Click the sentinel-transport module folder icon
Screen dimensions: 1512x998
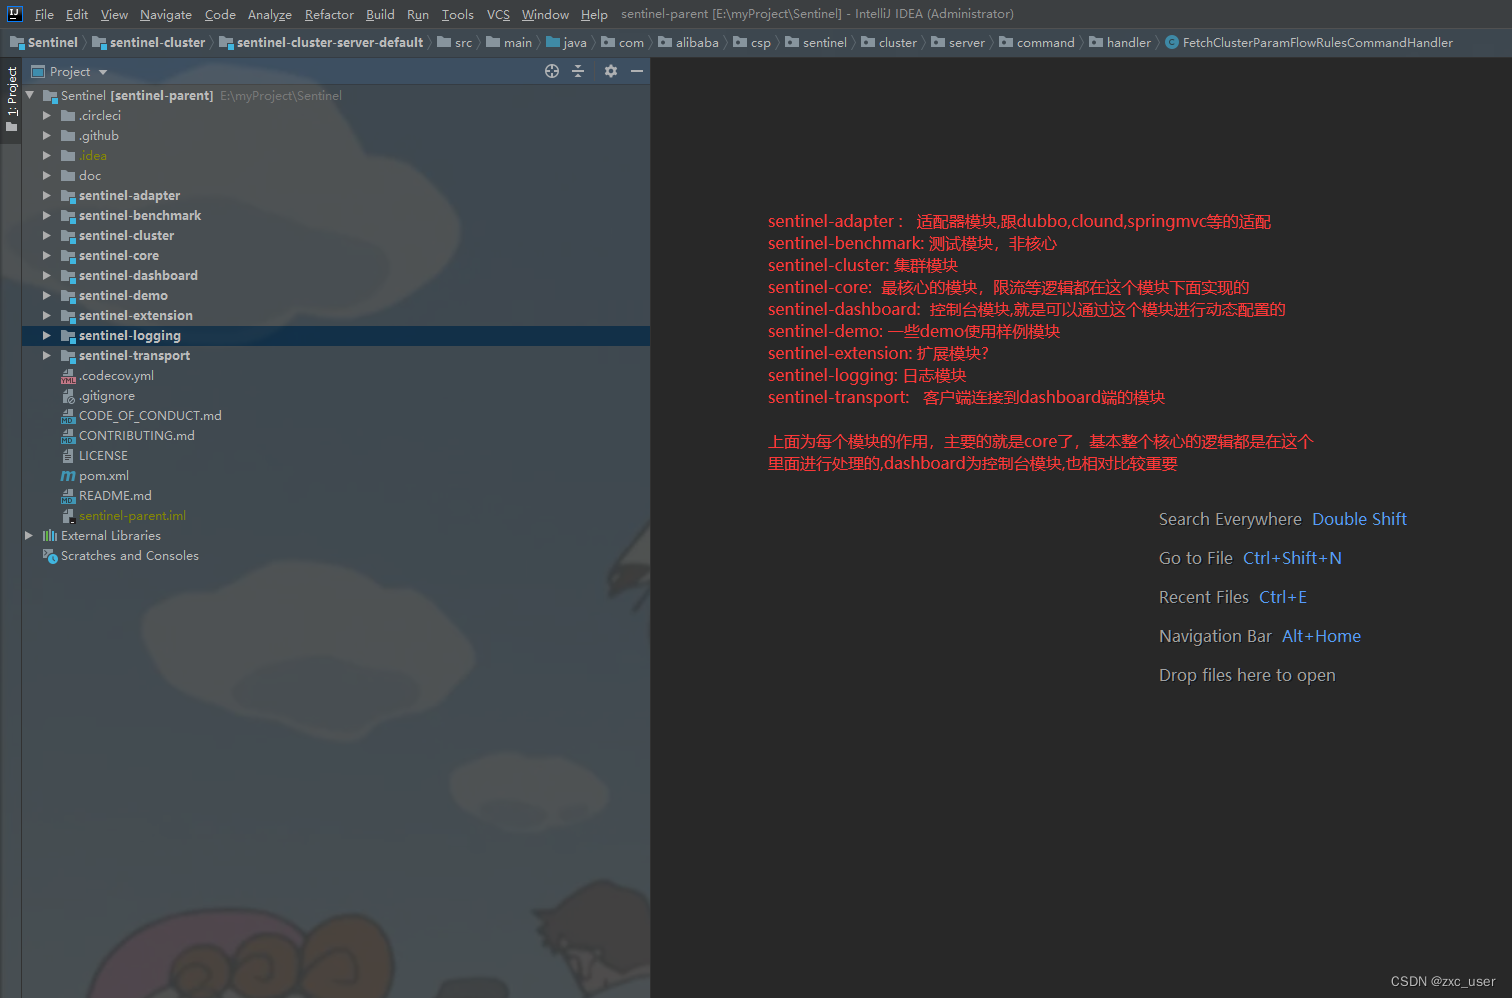pos(68,356)
